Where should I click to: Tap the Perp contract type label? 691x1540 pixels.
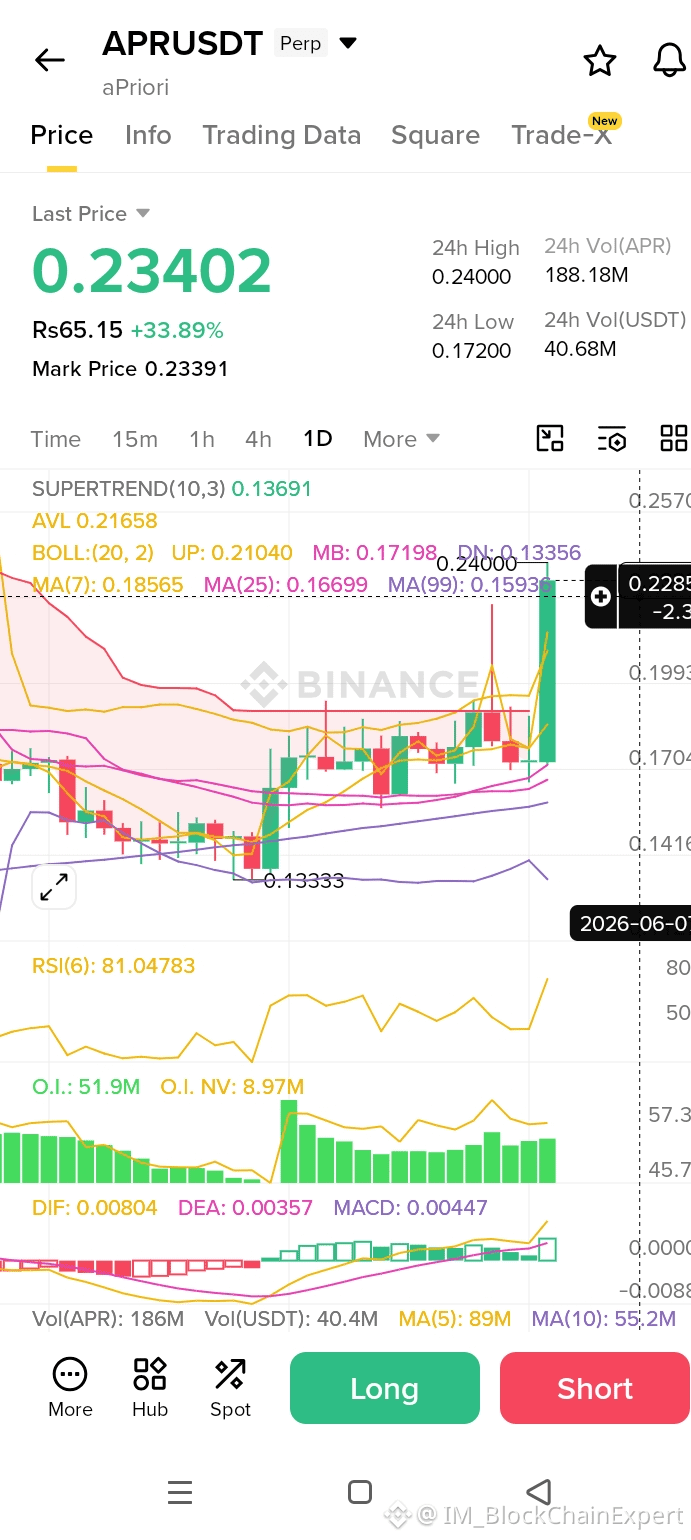tap(300, 44)
